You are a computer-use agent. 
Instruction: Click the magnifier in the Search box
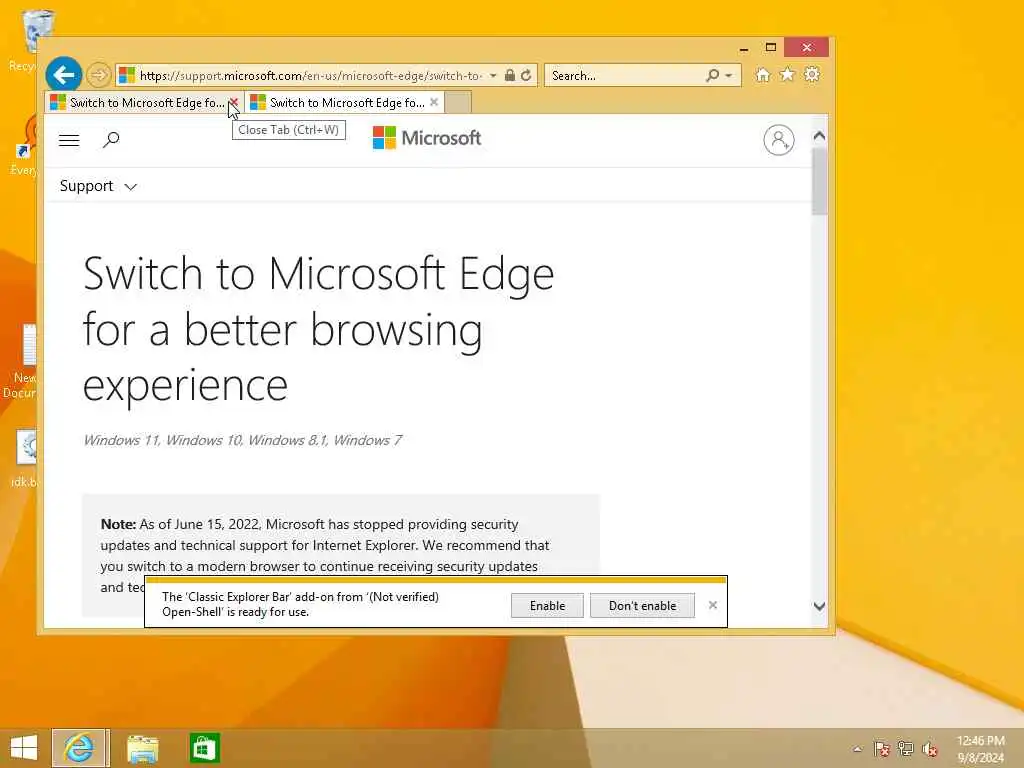click(712, 76)
